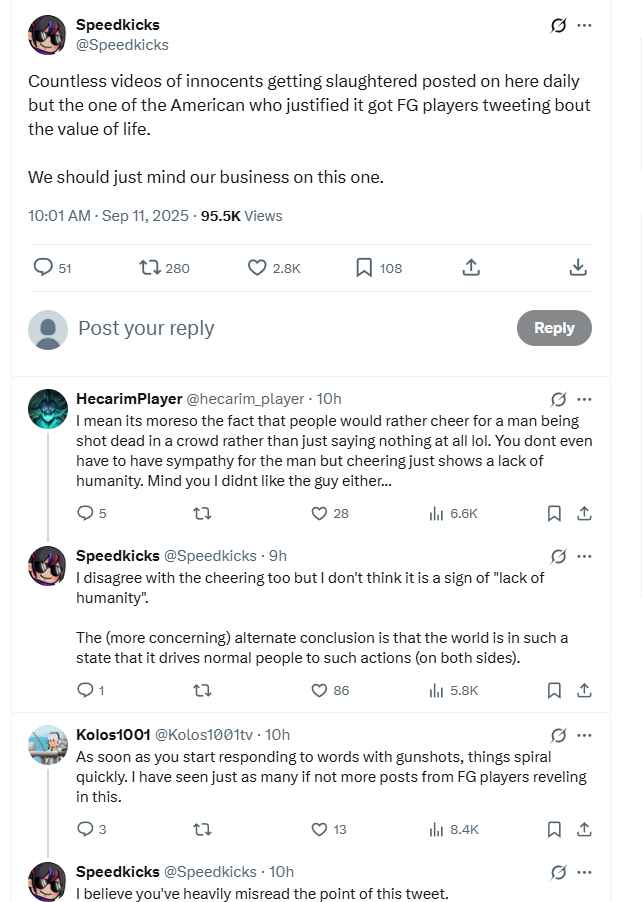Open more options on Kolos1001's reply
Screen dimensions: 642x902
pos(584,735)
